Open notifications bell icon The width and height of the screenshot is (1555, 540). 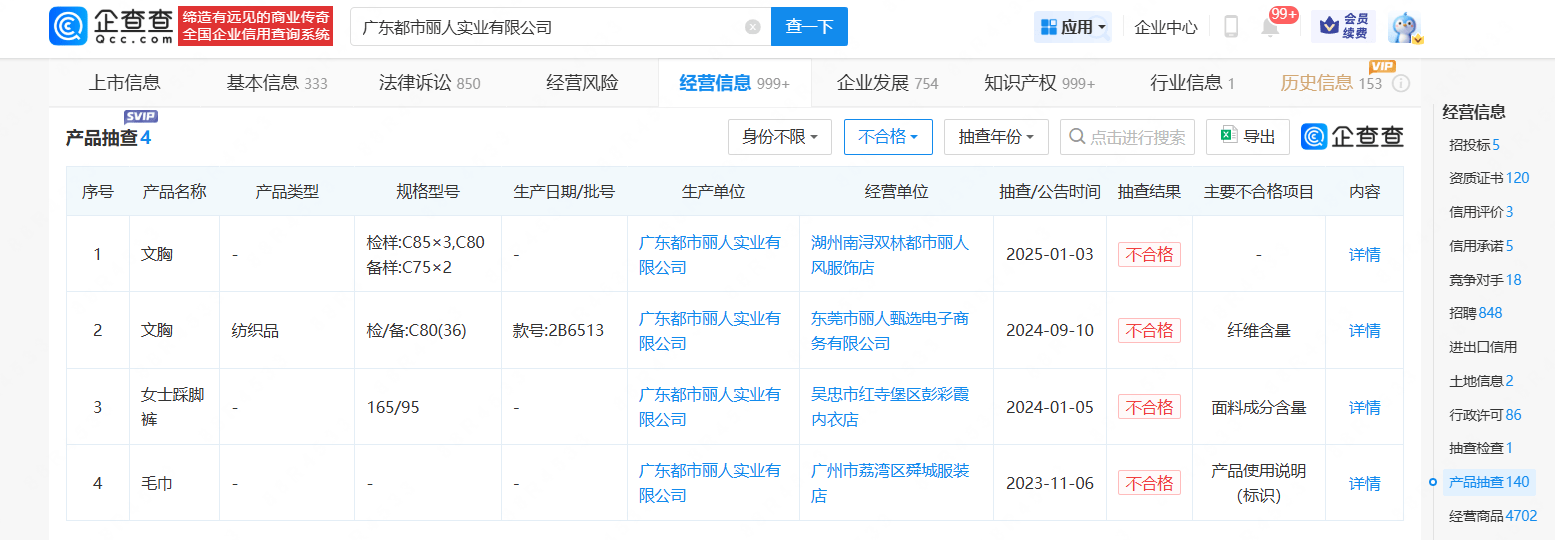(x=1270, y=27)
